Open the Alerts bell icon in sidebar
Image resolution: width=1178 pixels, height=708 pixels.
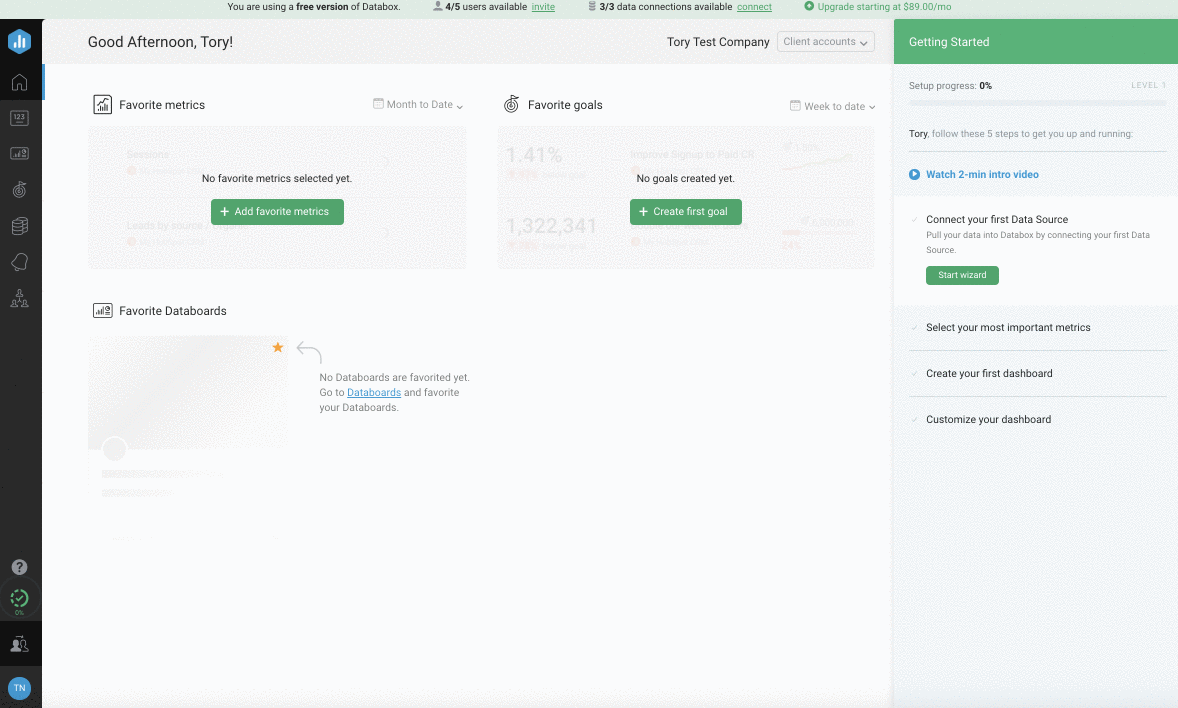click(20, 262)
